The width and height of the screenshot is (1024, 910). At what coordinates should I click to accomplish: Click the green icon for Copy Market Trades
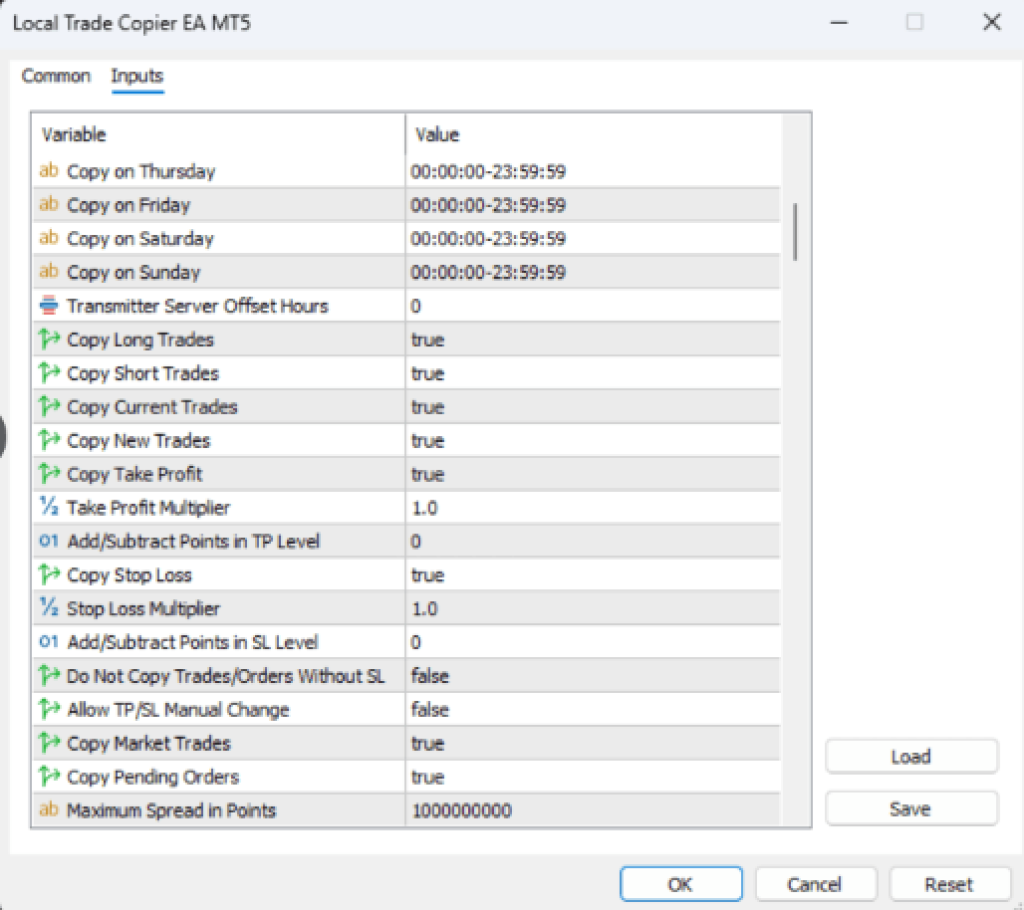point(49,743)
